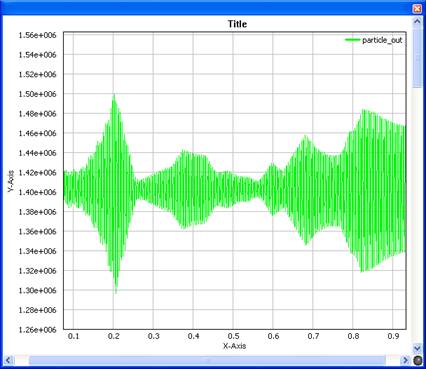Click the 1.26e+006 Y-Axis tick label
The height and width of the screenshot is (369, 426).
tap(38, 330)
